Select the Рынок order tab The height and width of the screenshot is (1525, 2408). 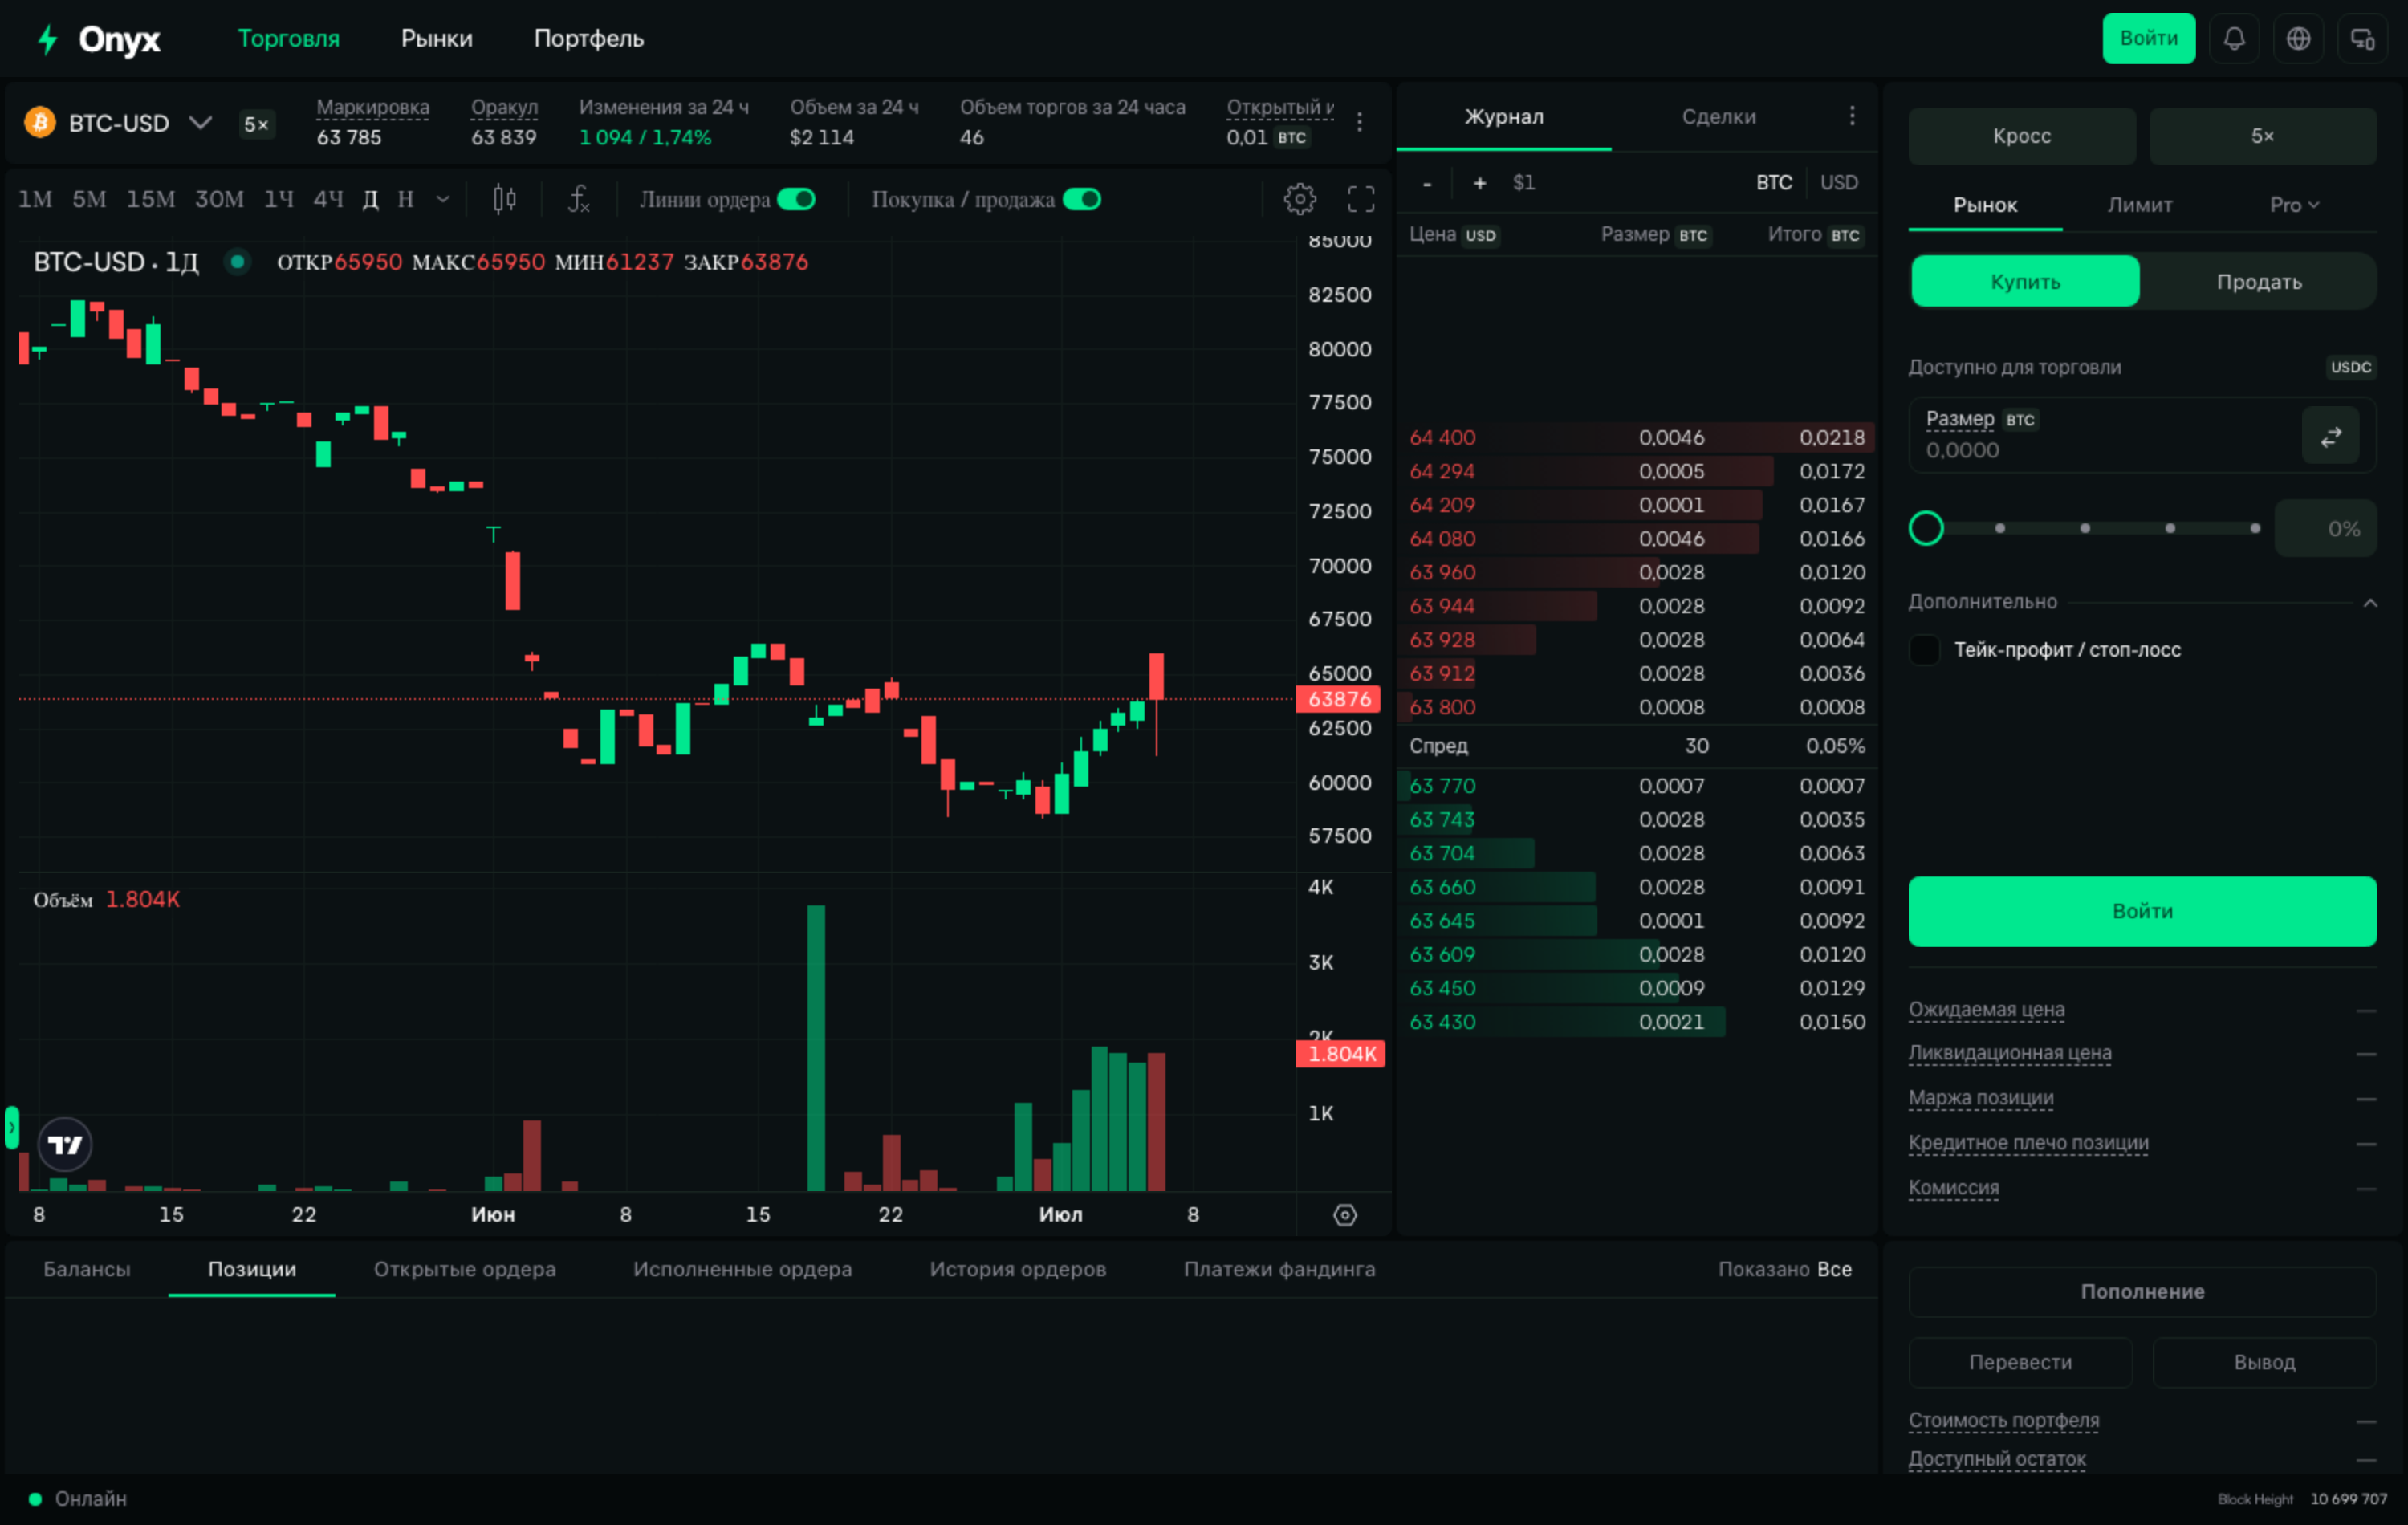click(x=1985, y=205)
